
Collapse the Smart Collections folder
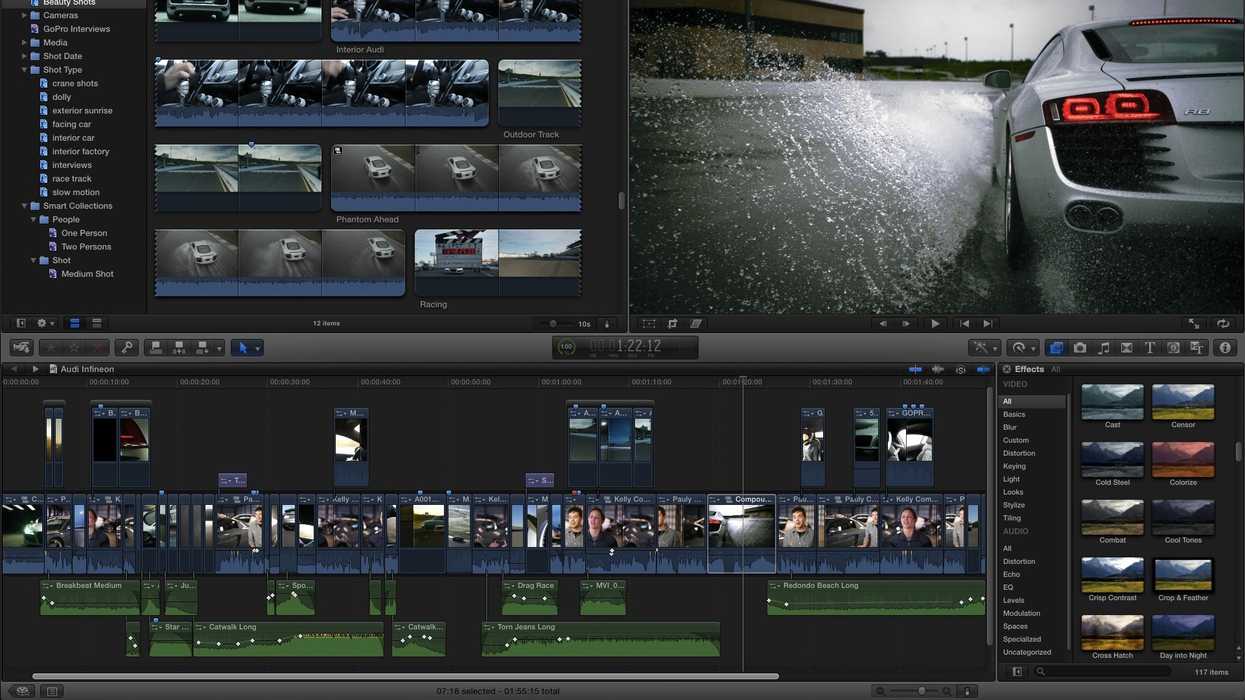click(x=24, y=206)
